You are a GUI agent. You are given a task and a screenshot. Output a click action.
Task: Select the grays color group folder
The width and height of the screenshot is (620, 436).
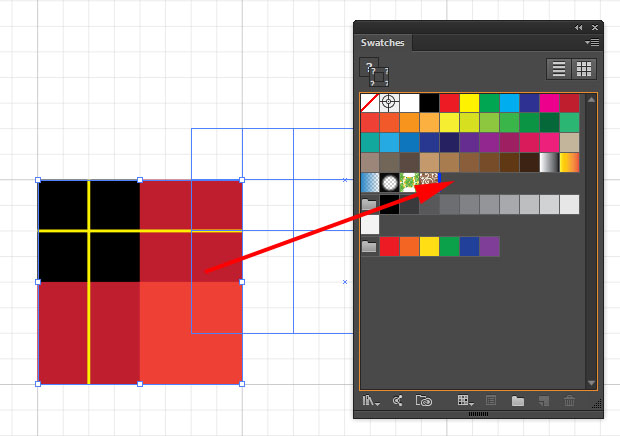tap(370, 205)
